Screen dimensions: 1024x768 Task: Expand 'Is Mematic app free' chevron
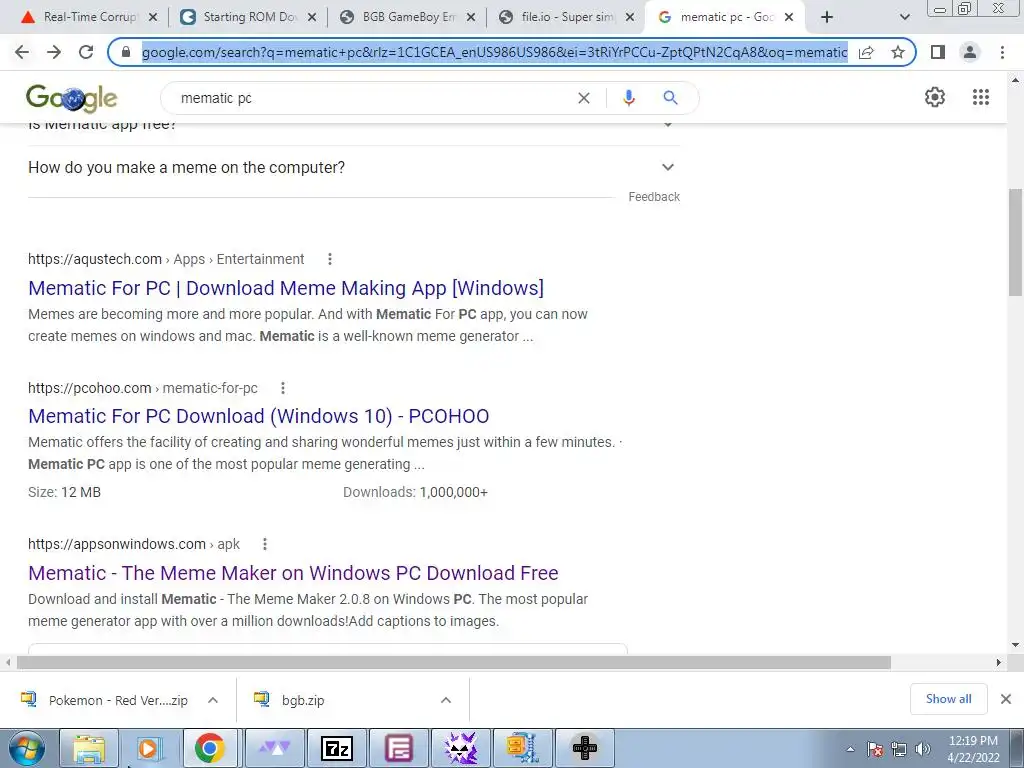click(667, 126)
